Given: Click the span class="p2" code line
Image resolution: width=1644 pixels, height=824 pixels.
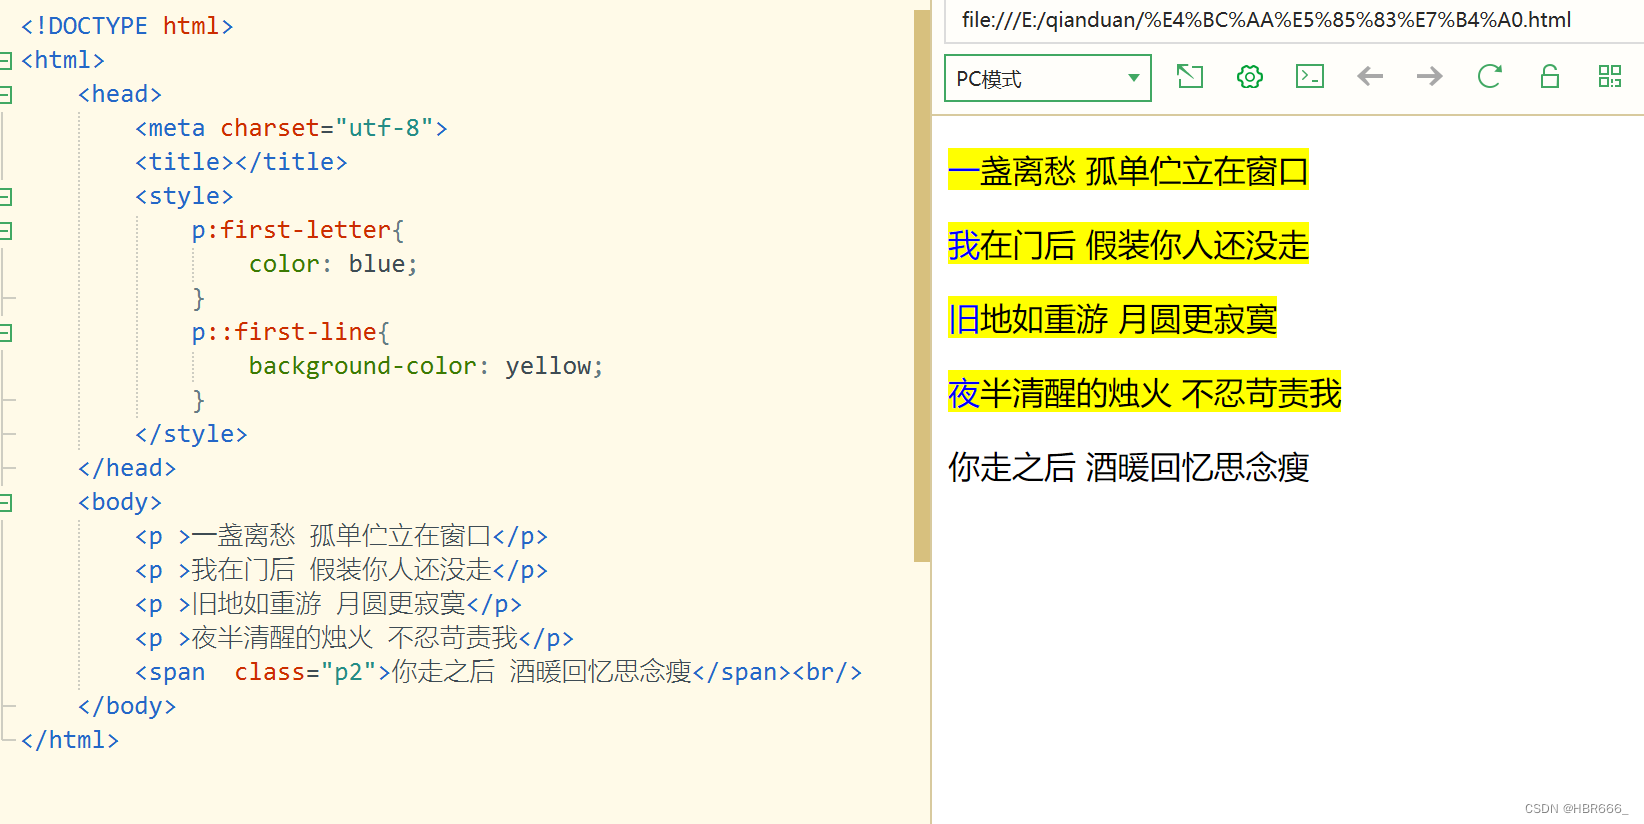Looking at the screenshot, I should (x=498, y=672).
